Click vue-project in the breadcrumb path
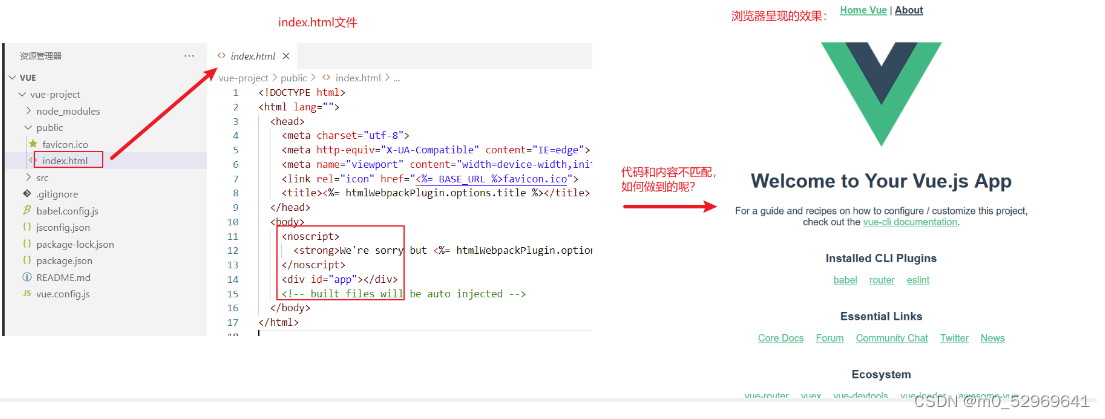This screenshot has height=419, width=1105. tap(243, 78)
